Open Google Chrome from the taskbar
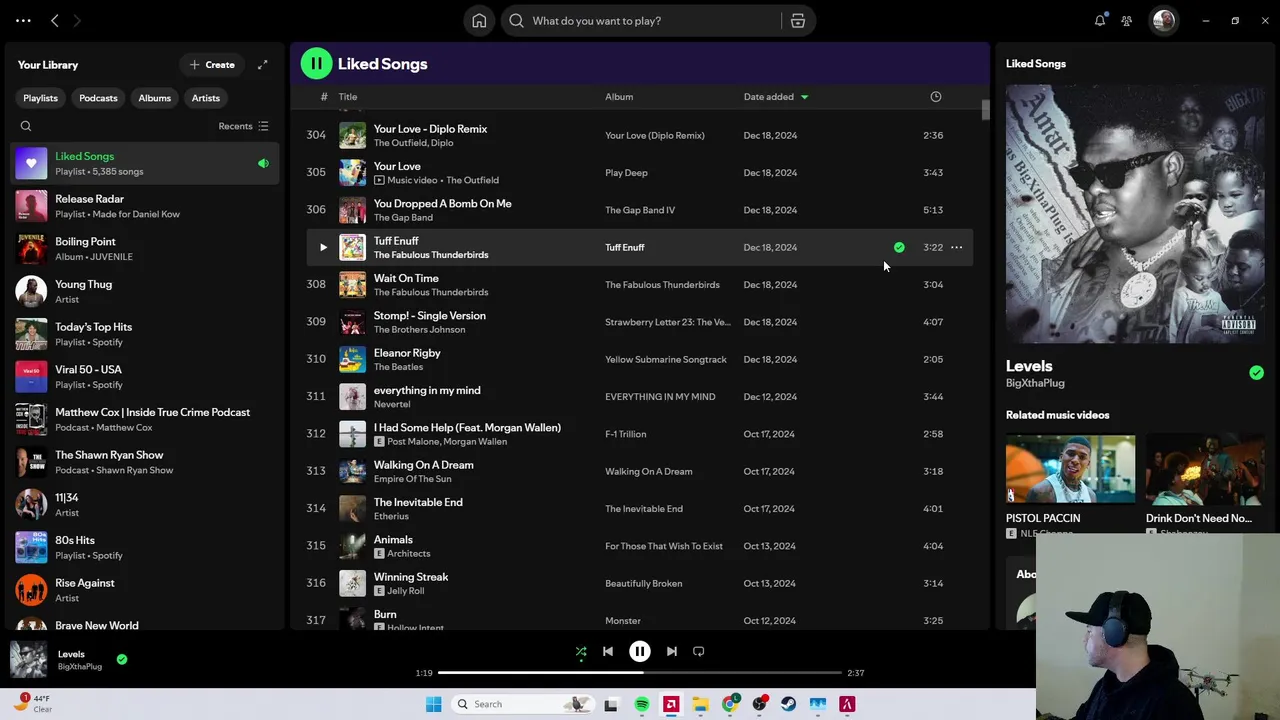The width and height of the screenshot is (1280, 720). (x=730, y=704)
